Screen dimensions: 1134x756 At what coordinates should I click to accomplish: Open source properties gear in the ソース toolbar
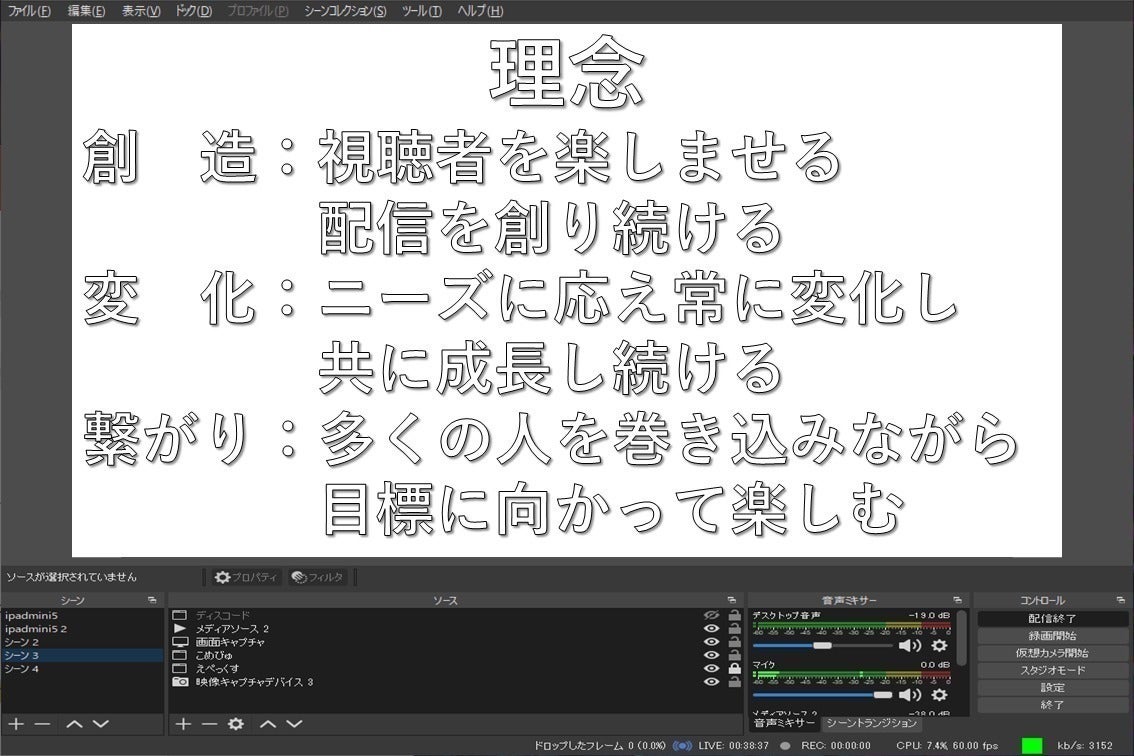[x=236, y=723]
